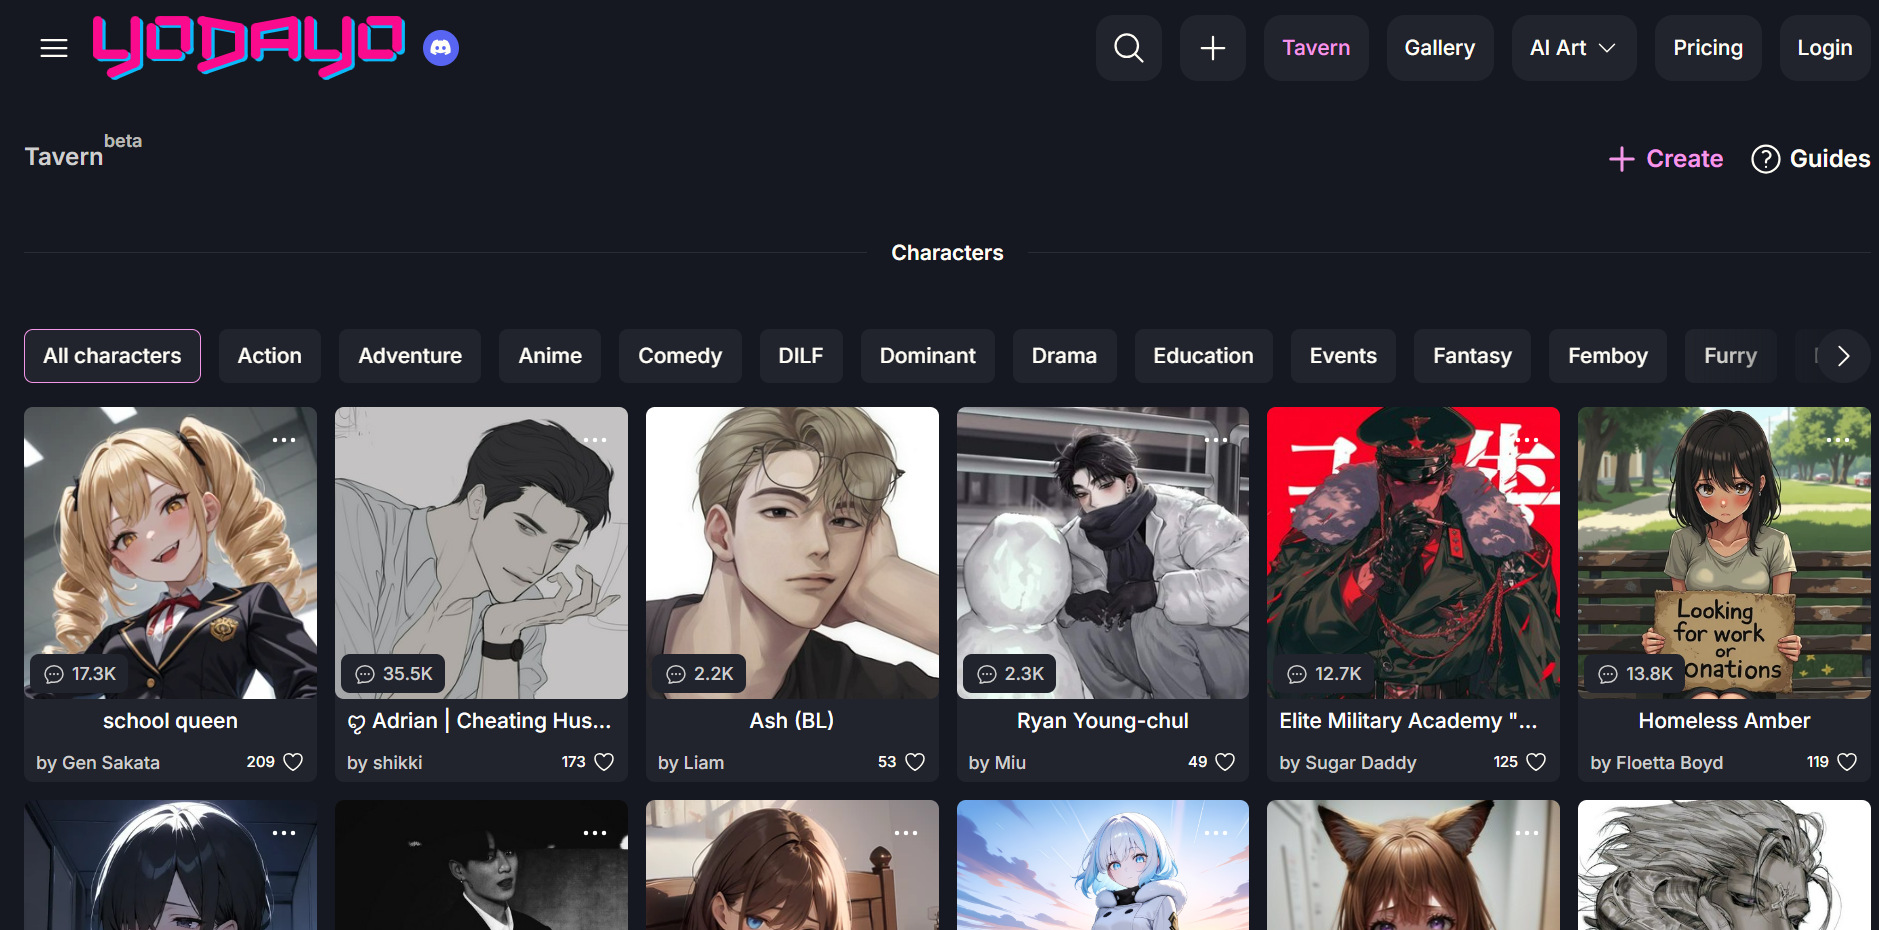The image size is (1879, 930).
Task: Filter by DILF category
Action: click(801, 356)
